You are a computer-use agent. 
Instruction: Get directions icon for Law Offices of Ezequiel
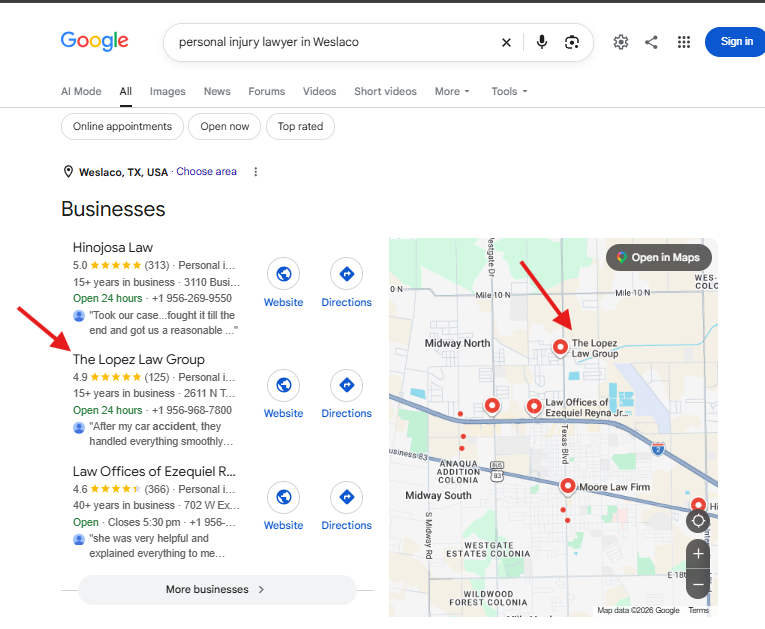[x=346, y=497]
